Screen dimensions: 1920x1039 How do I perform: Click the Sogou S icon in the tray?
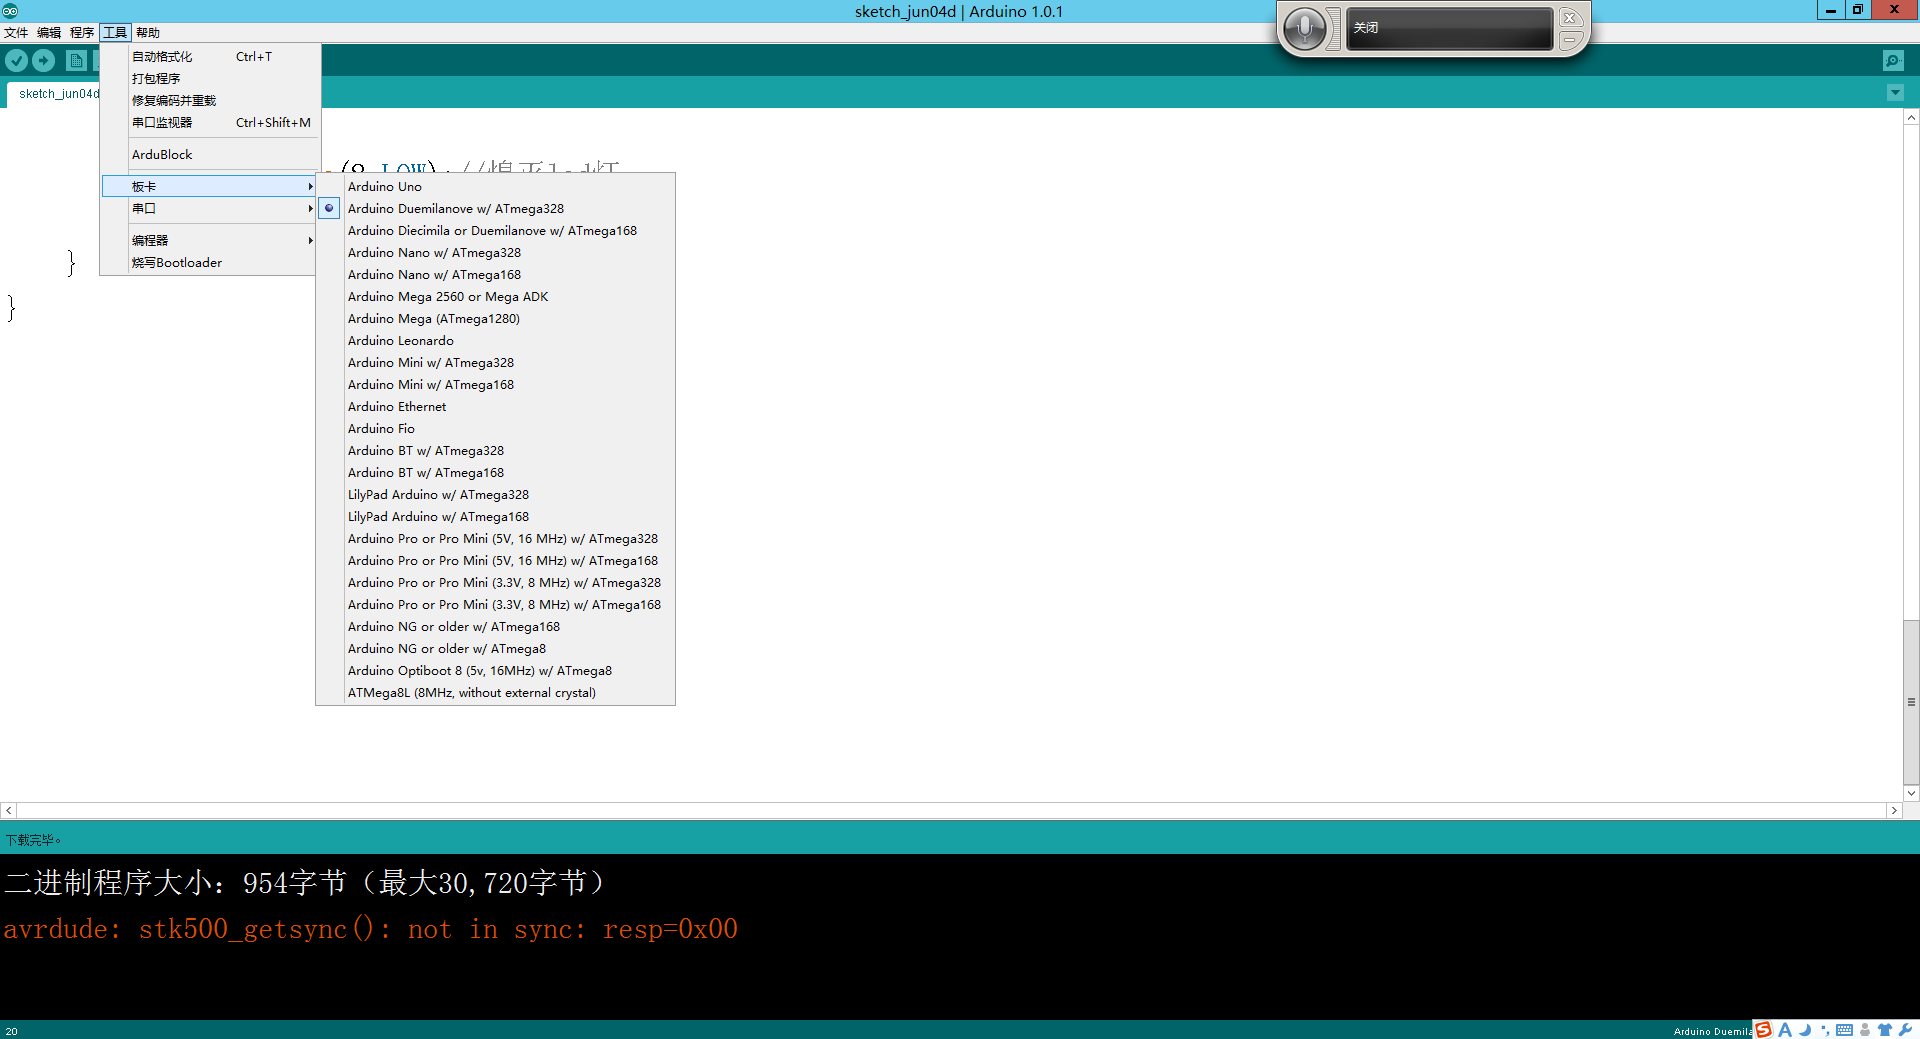pos(1763,1030)
